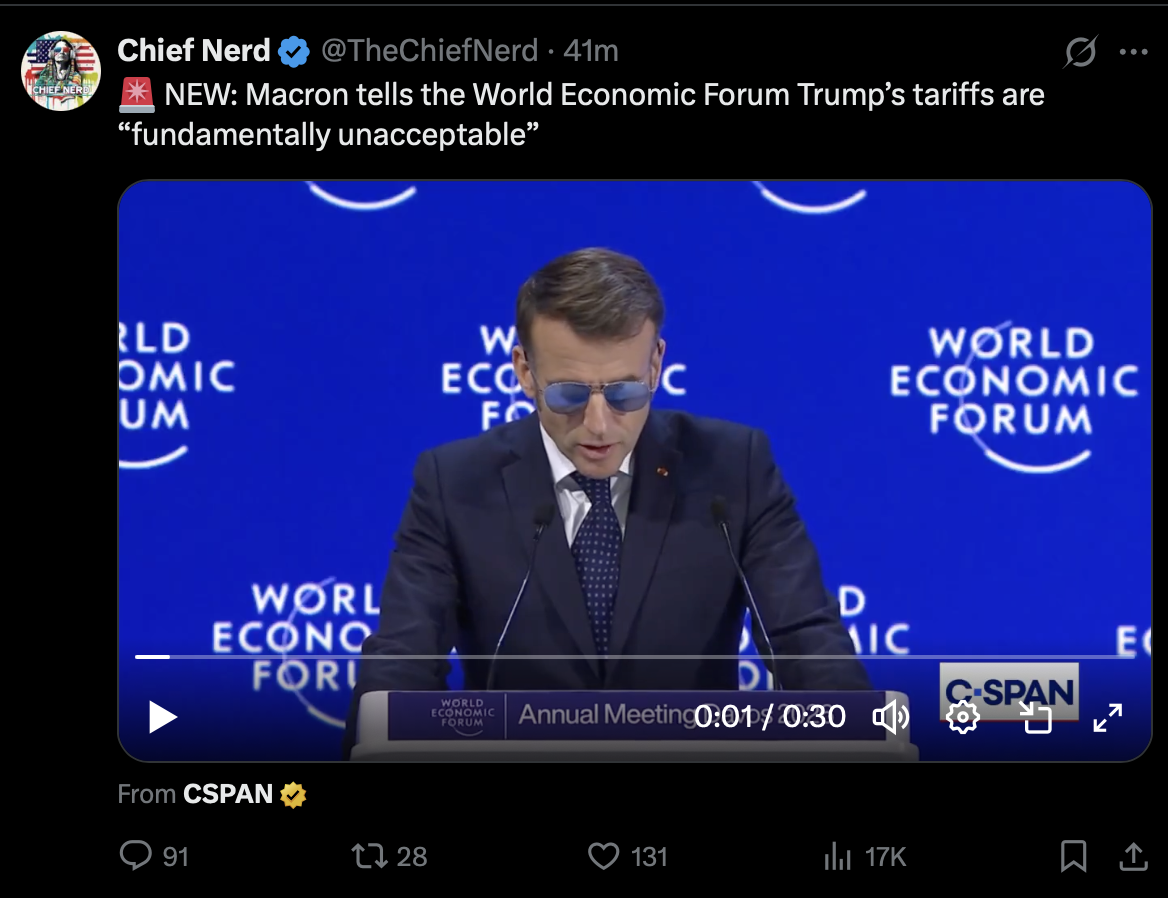Click the video progress bar
Viewport: 1168px width, 898px height.
(x=634, y=657)
